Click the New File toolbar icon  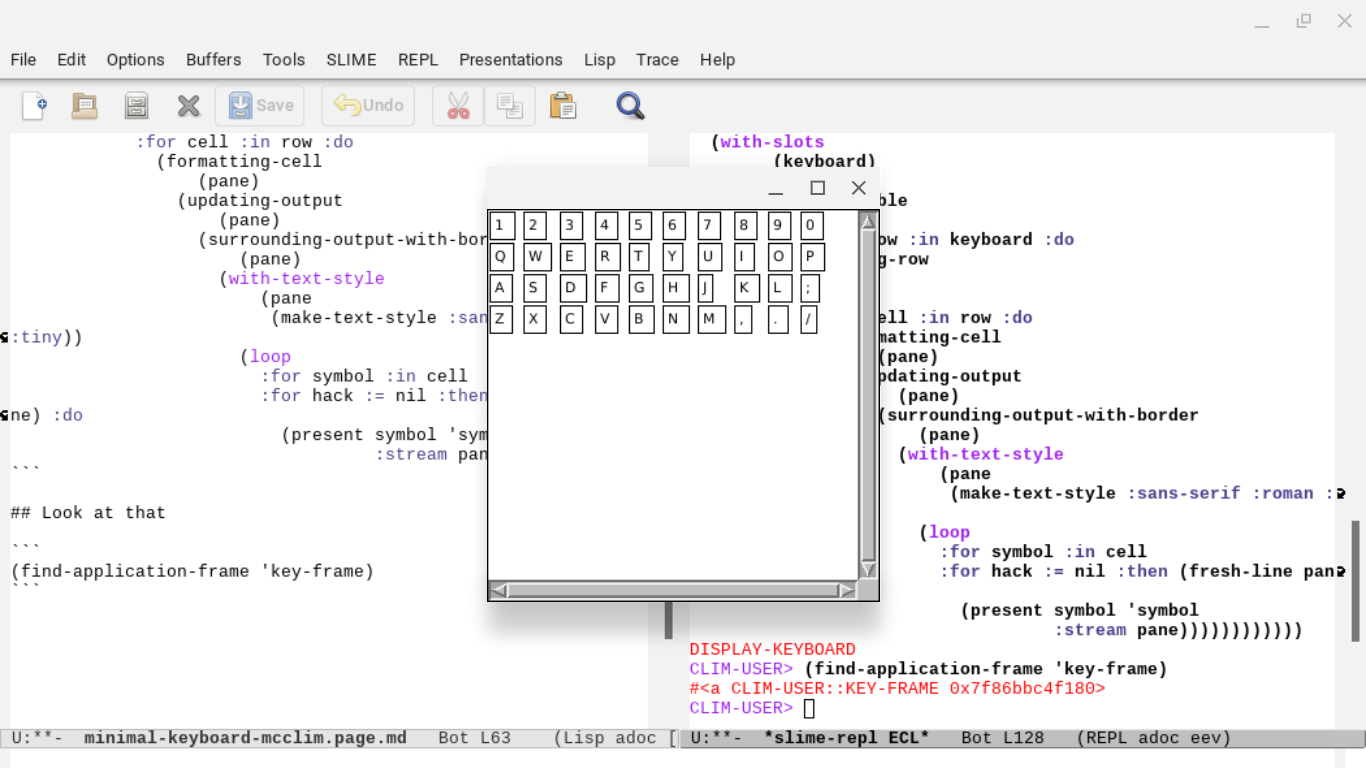point(34,105)
